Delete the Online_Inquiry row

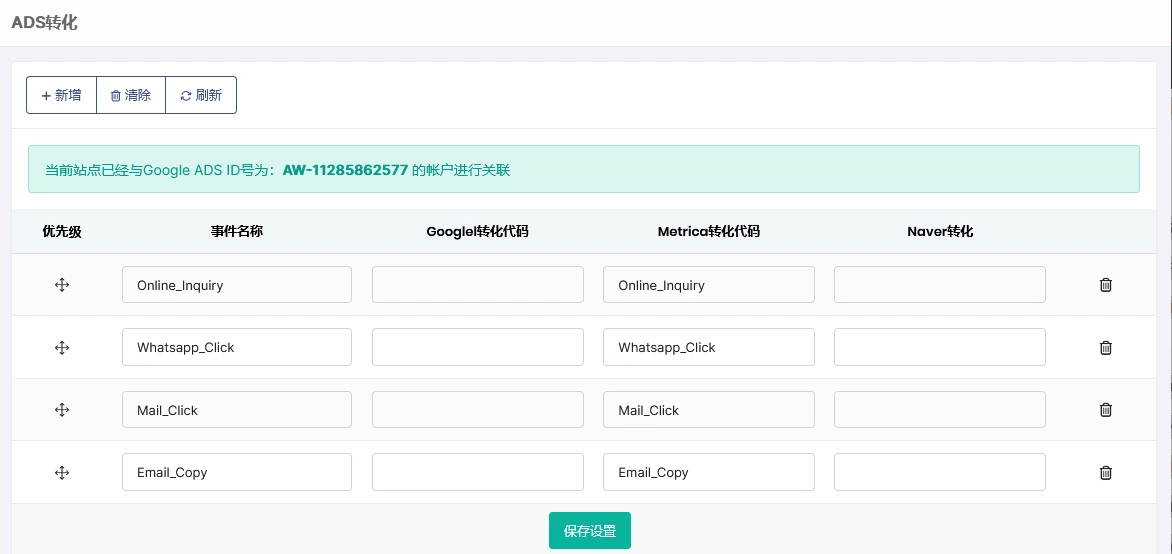1106,285
